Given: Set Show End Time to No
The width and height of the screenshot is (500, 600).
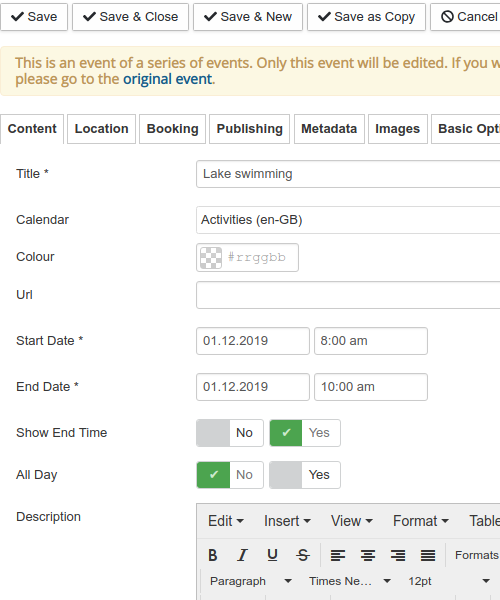Looking at the screenshot, I should [x=230, y=433].
